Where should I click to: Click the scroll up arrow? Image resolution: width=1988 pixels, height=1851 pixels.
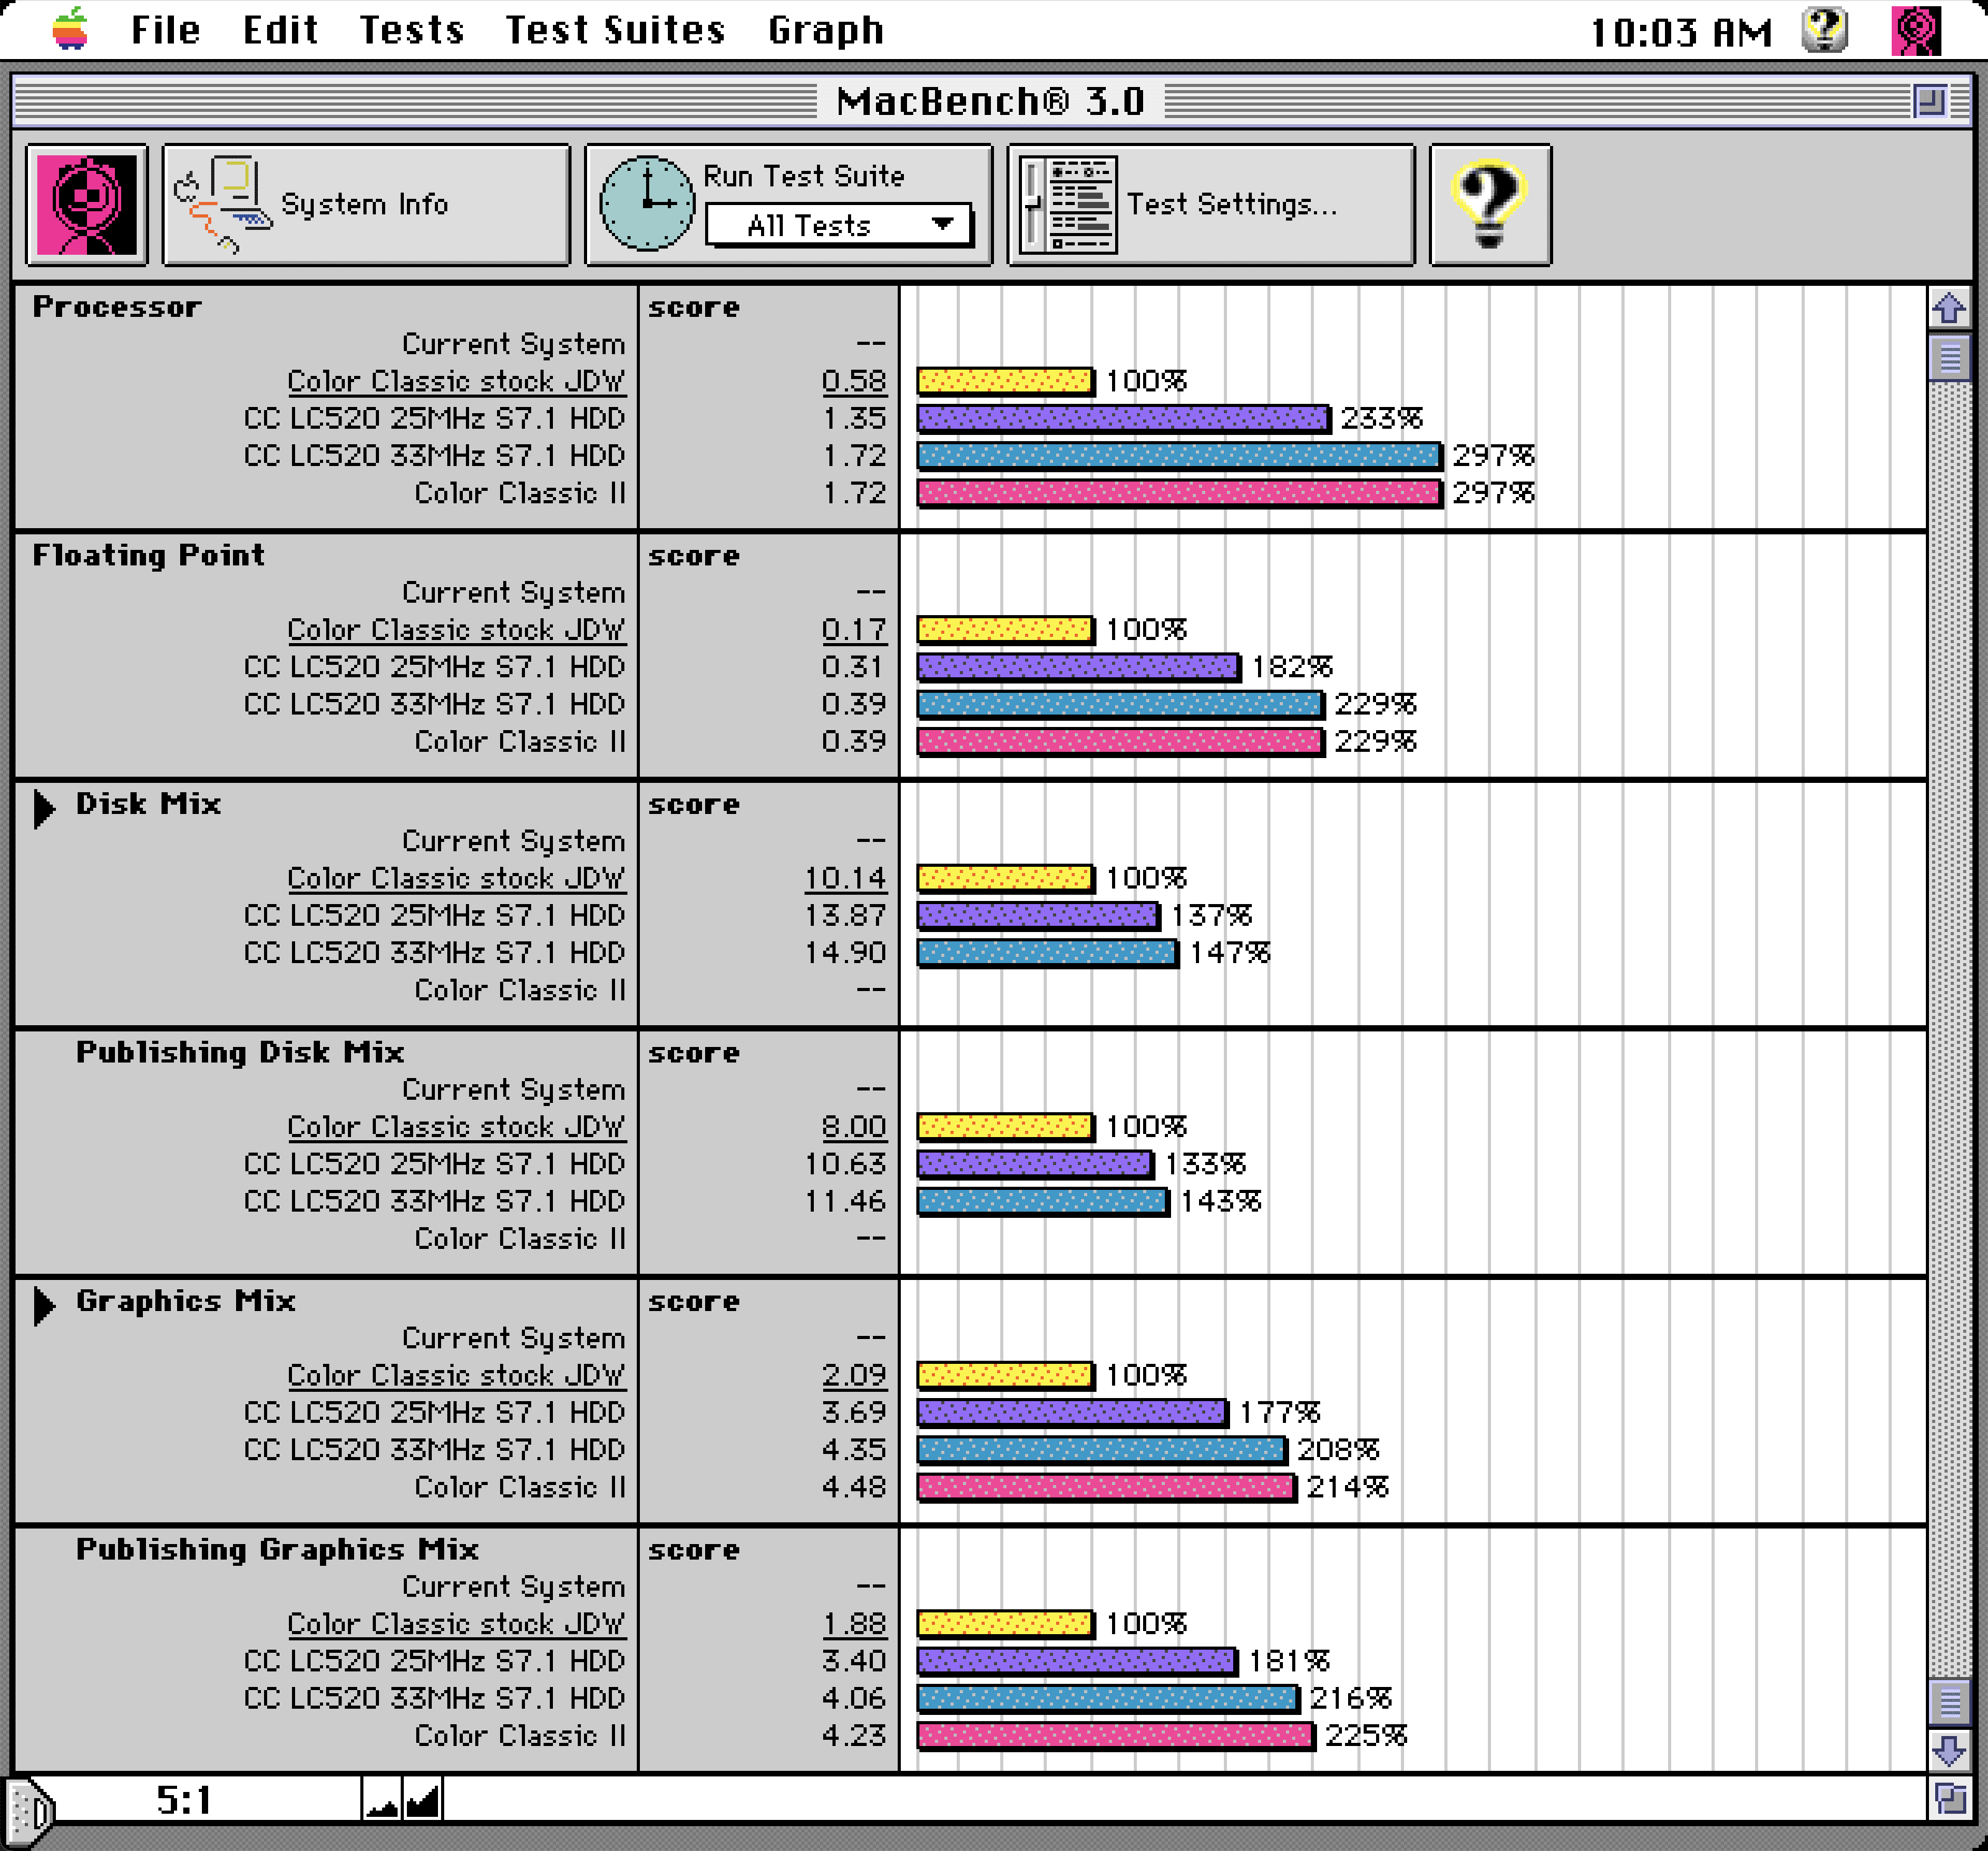coord(1949,309)
